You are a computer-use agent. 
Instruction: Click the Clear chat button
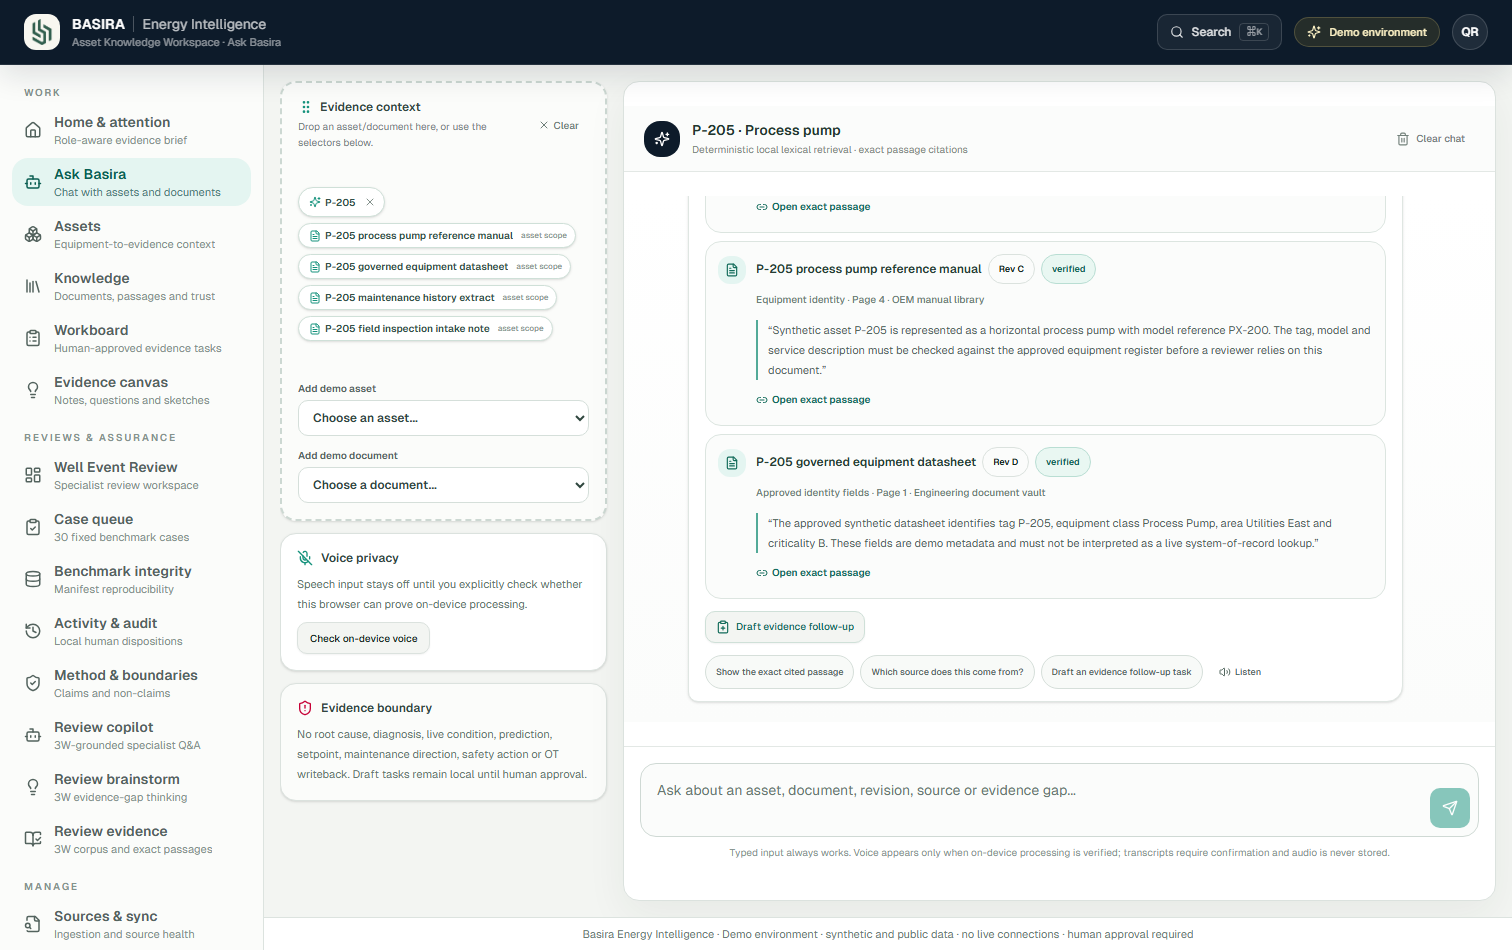click(1431, 139)
